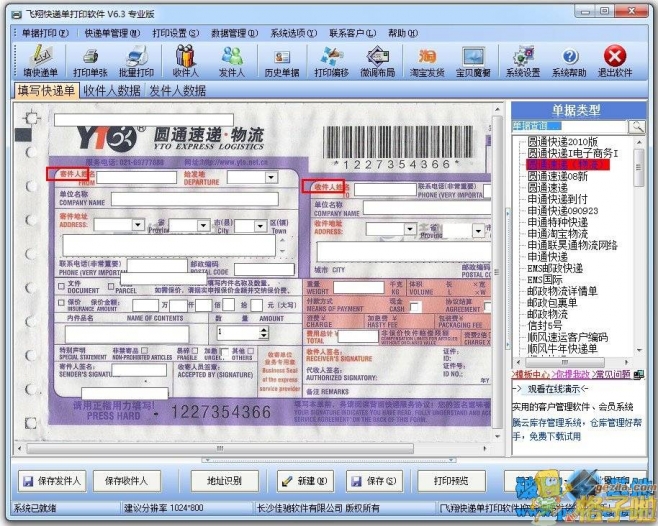Click the 保存收件人 button
The height and width of the screenshot is (526, 658).
click(x=127, y=481)
